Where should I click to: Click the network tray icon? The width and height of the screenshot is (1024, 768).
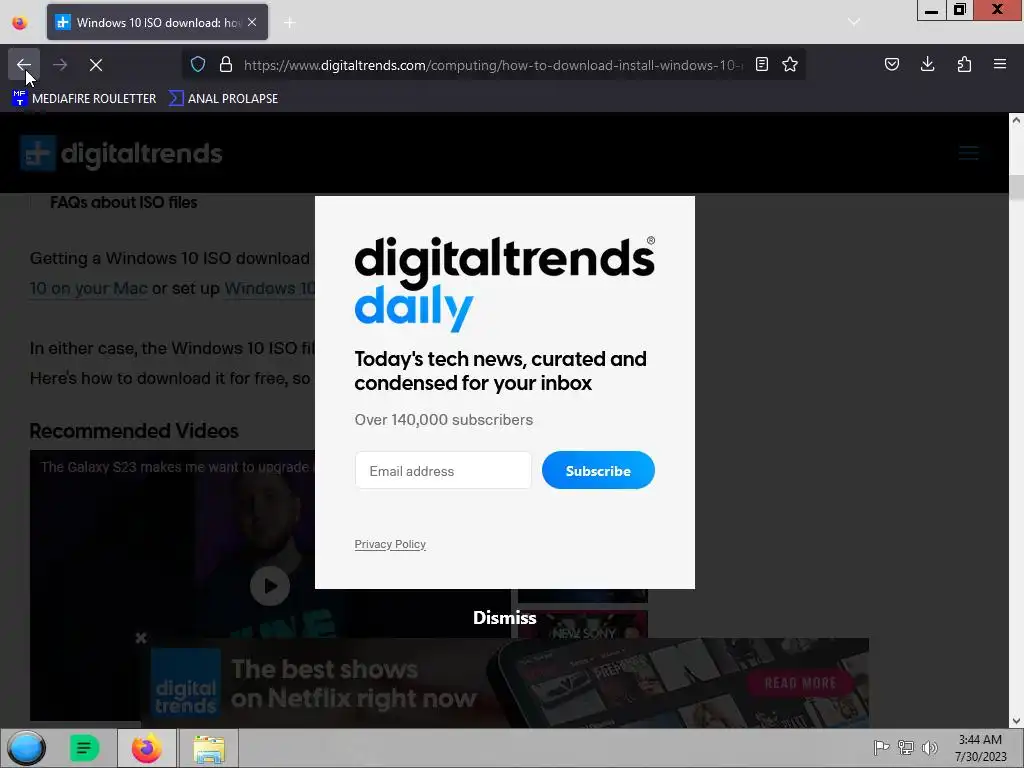pyautogui.click(x=905, y=747)
